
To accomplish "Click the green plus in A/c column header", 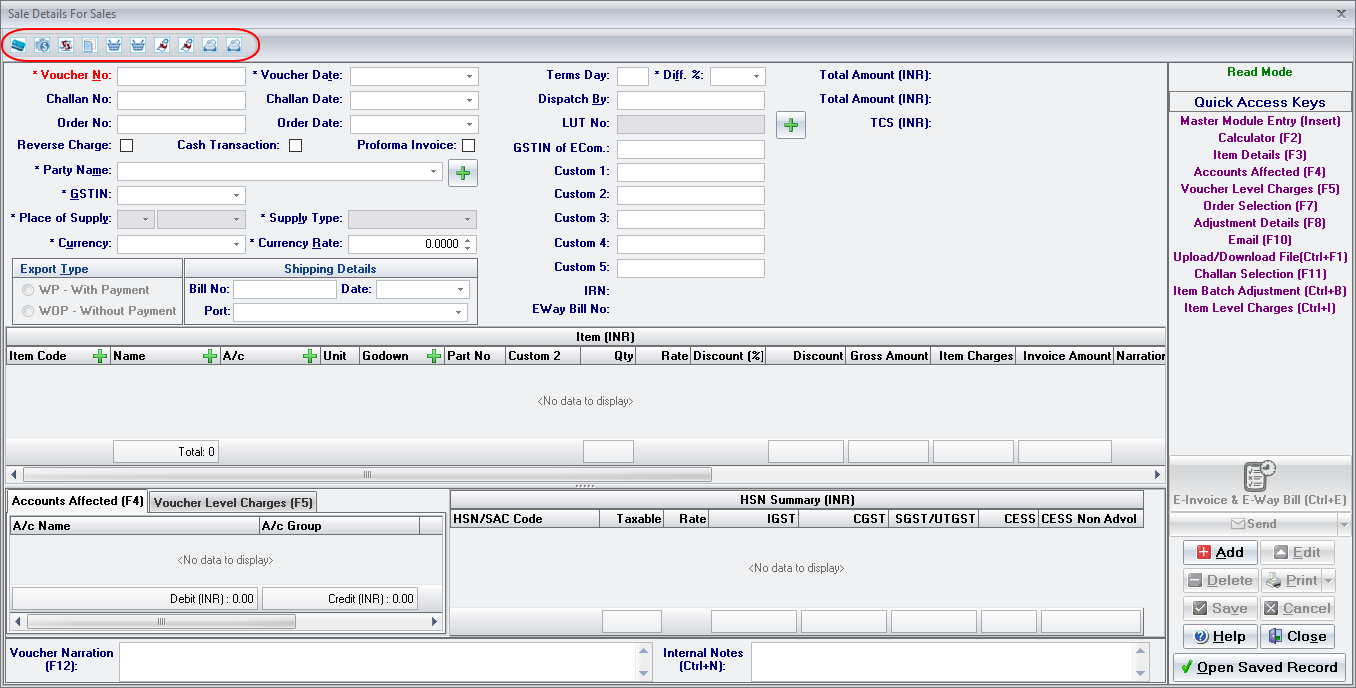I will (311, 356).
